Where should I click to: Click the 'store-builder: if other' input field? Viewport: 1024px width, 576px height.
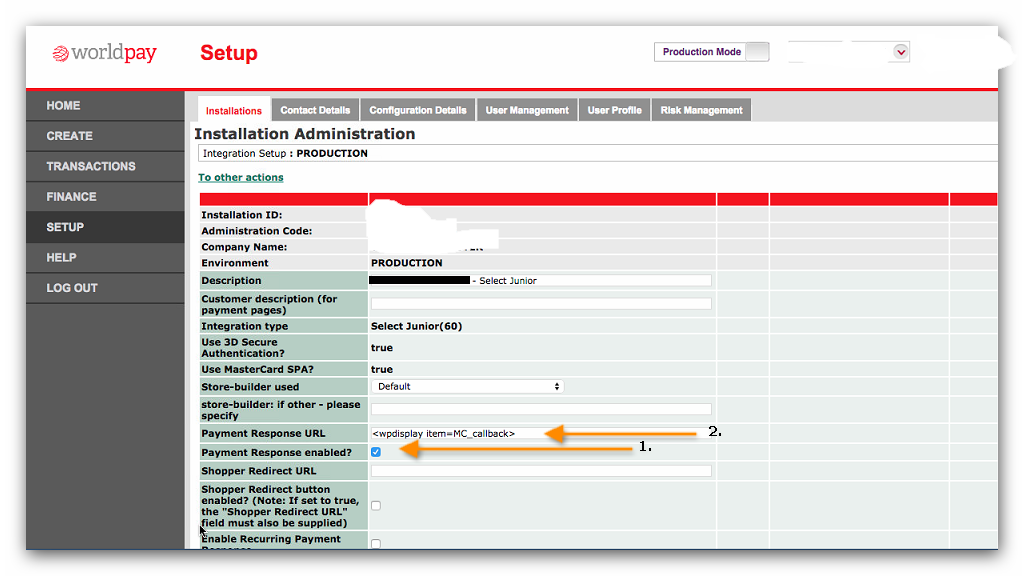[x=541, y=409]
